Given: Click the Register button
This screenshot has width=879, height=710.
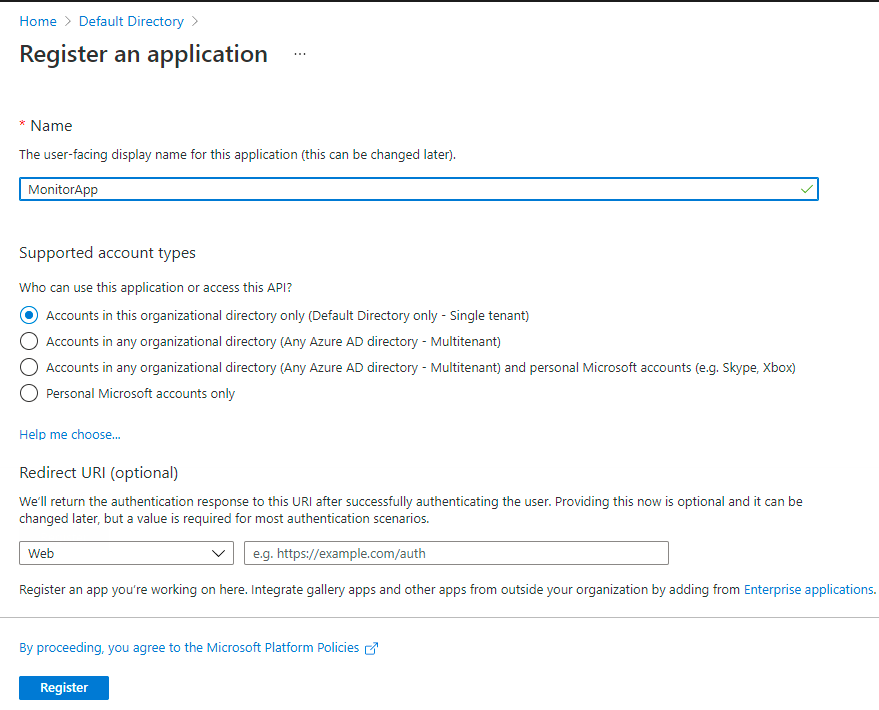Looking at the screenshot, I should (64, 688).
